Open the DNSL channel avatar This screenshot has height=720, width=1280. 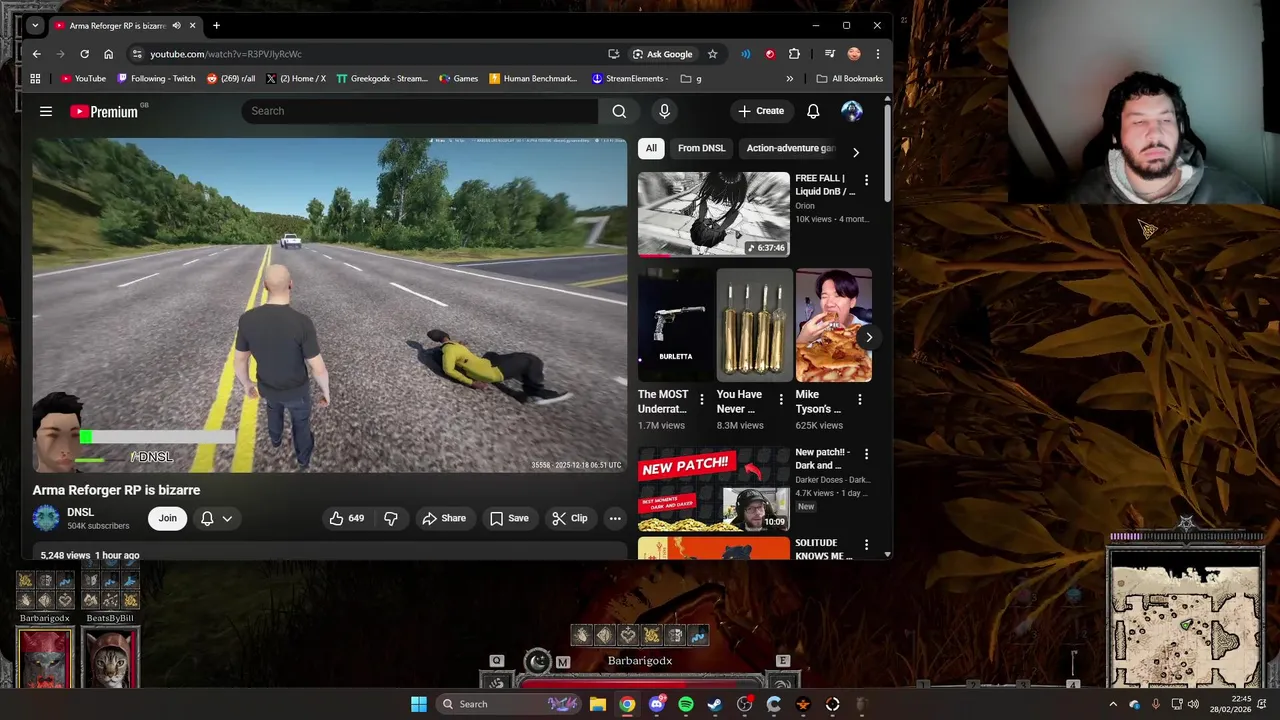[x=46, y=518]
